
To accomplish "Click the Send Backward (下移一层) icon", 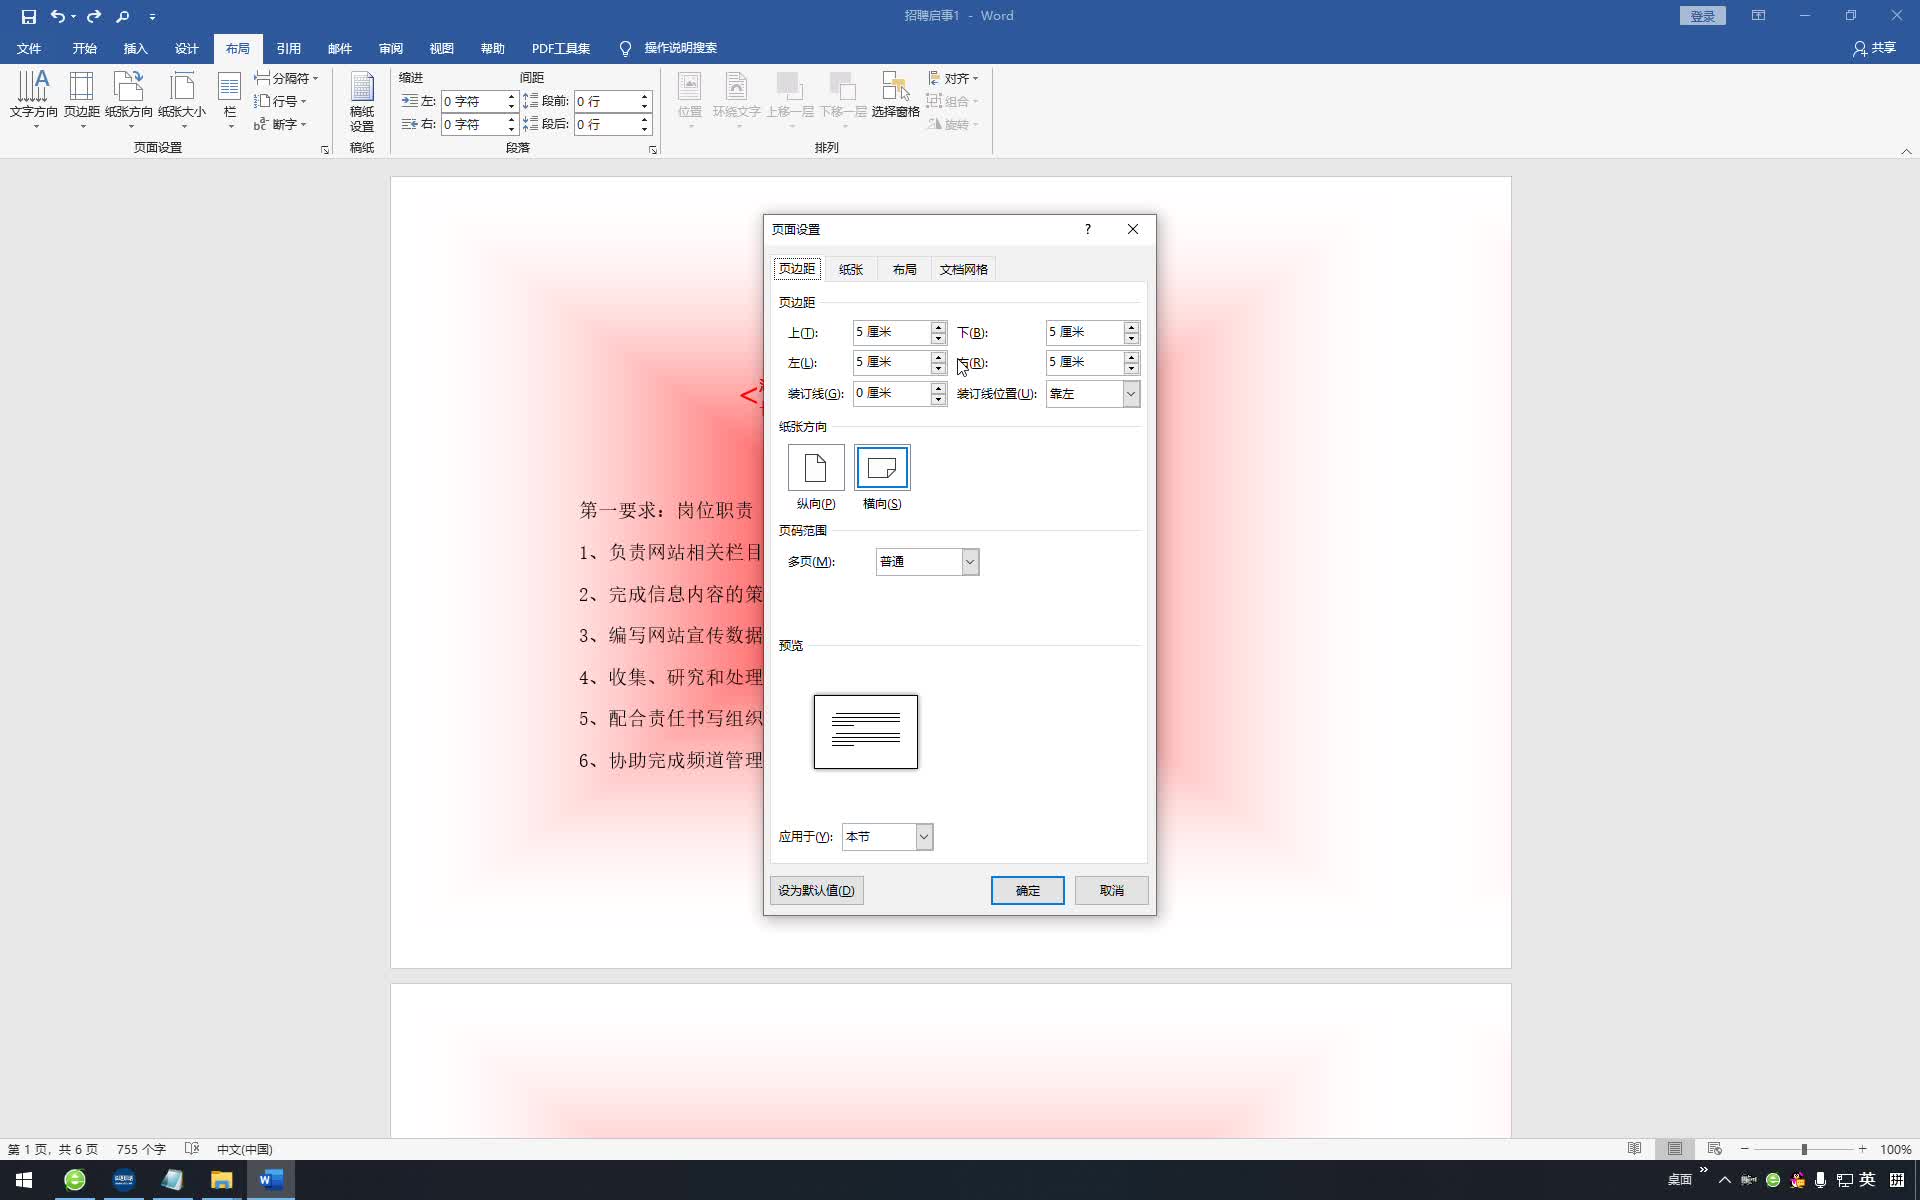I will (x=843, y=98).
